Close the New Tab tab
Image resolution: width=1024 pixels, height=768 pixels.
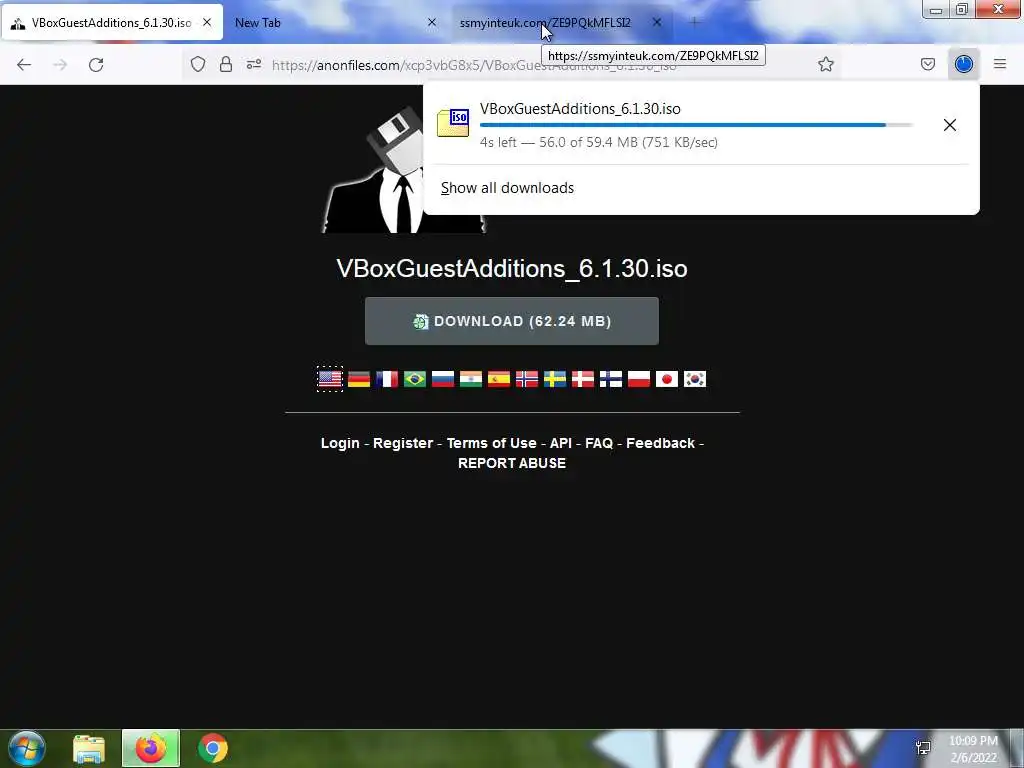[432, 22]
